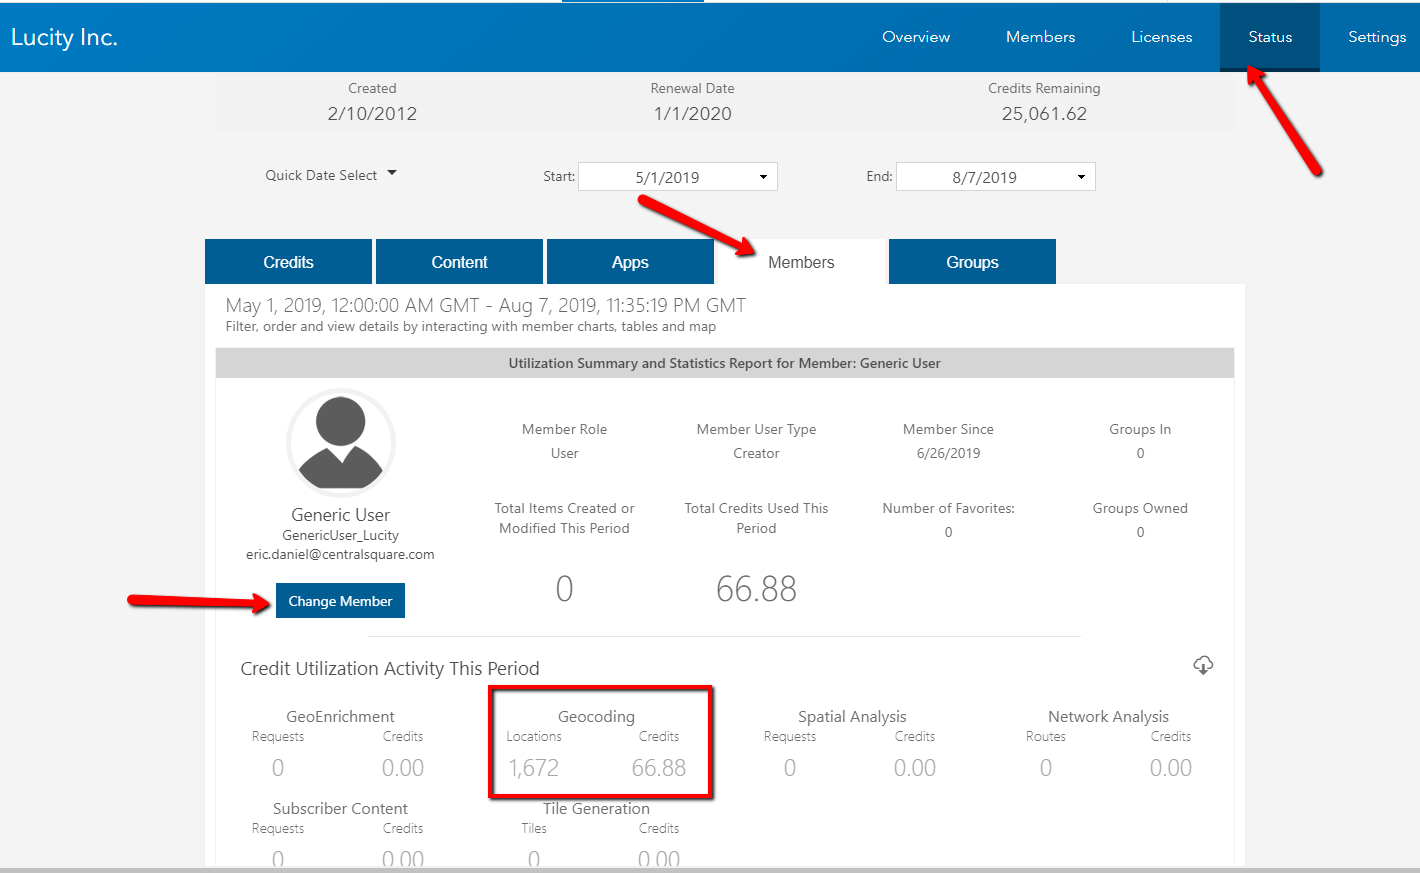Open the Licenses page
Screen dimensions: 1420x873
point(1161,37)
